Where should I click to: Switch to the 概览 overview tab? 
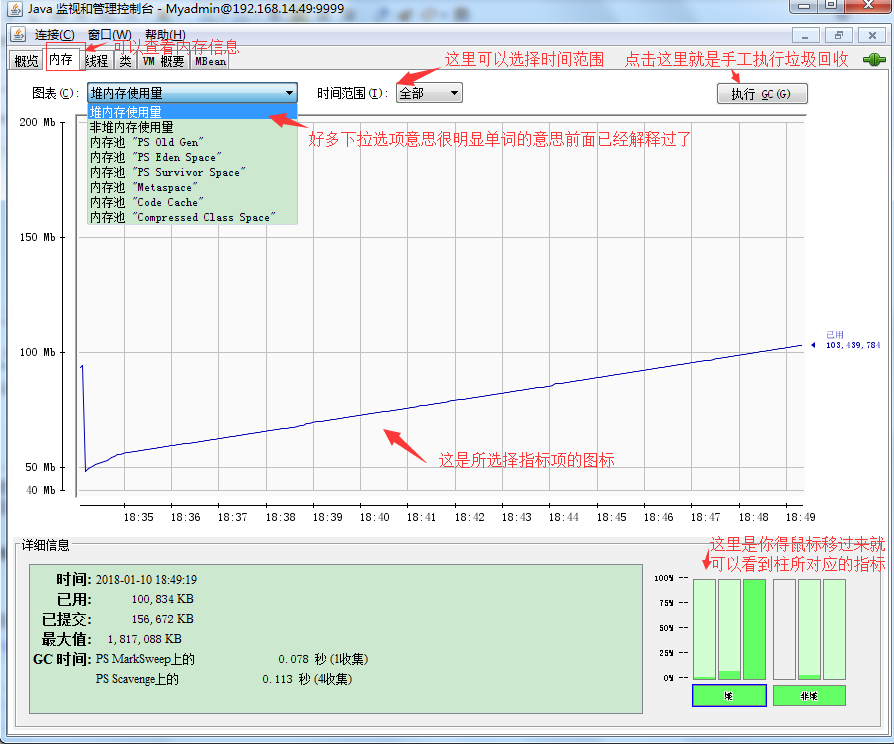click(26, 61)
